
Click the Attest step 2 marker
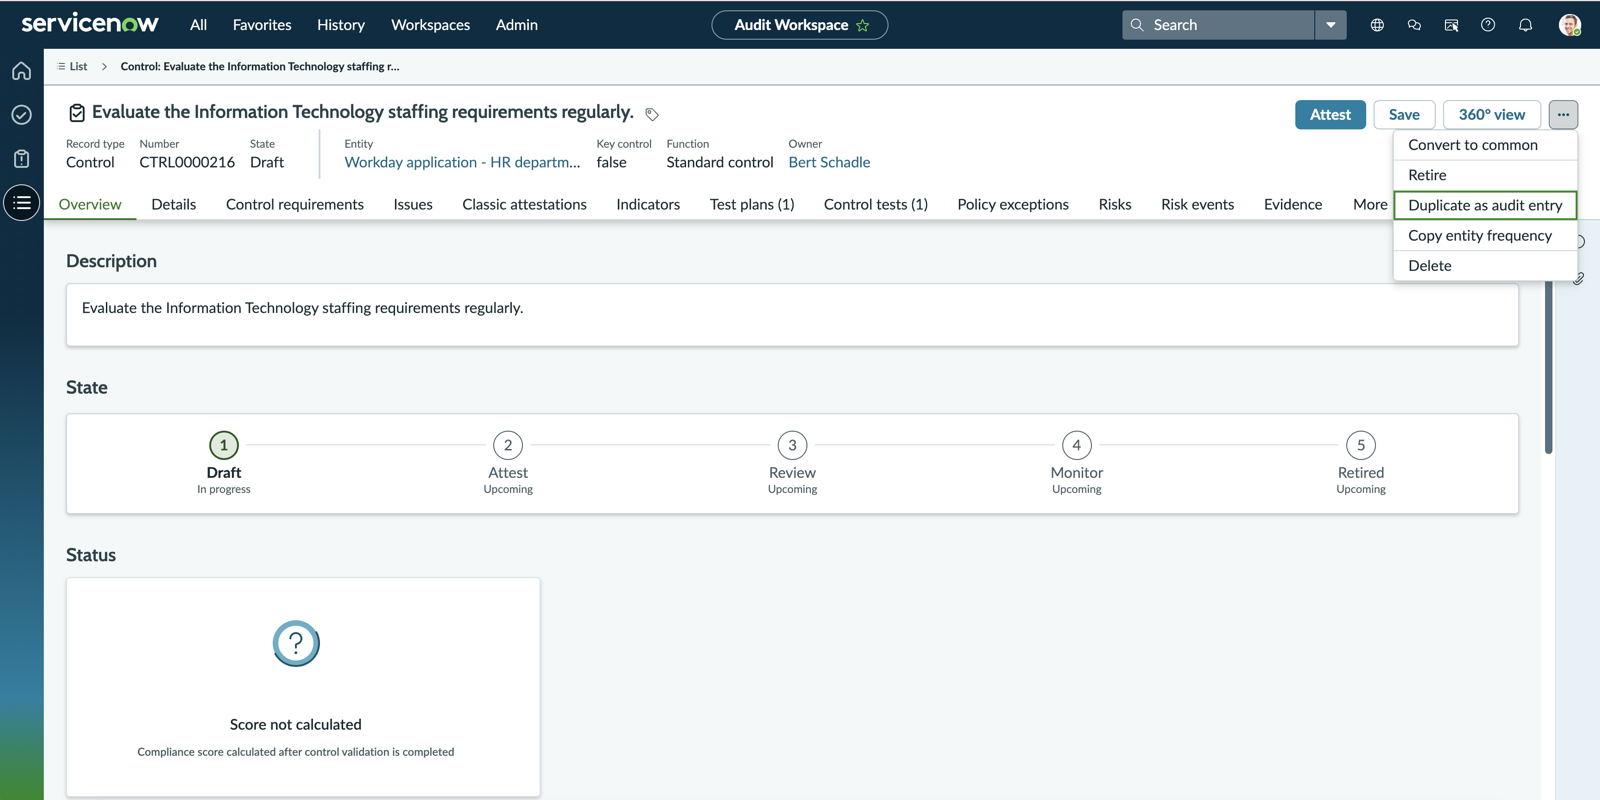pos(508,445)
